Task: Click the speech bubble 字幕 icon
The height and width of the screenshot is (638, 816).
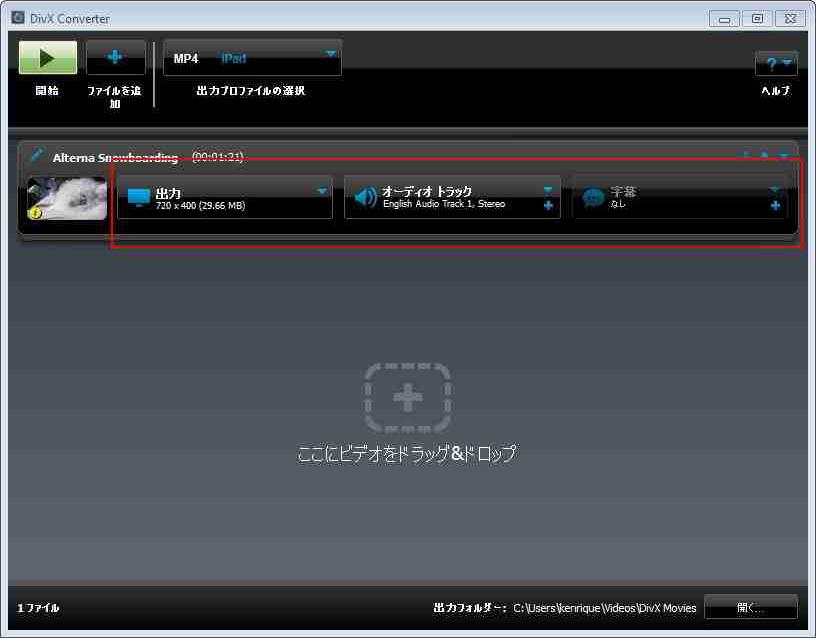Action: [593, 198]
